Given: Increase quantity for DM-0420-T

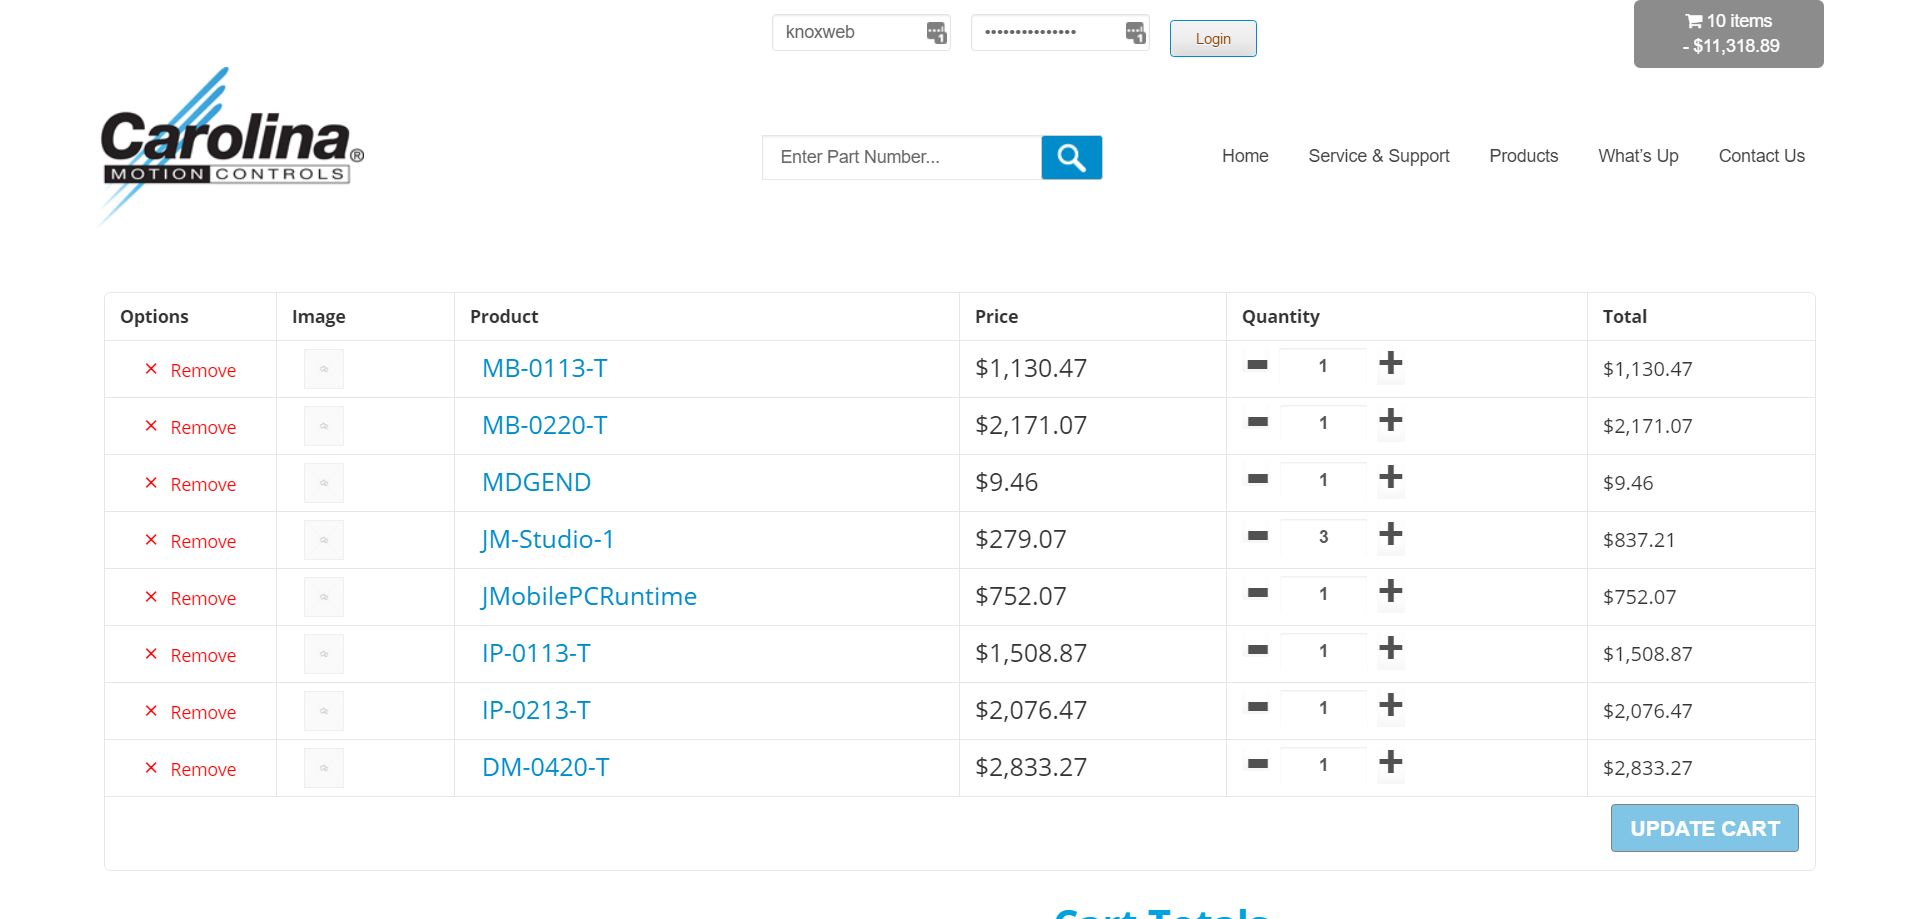Looking at the screenshot, I should (1391, 763).
